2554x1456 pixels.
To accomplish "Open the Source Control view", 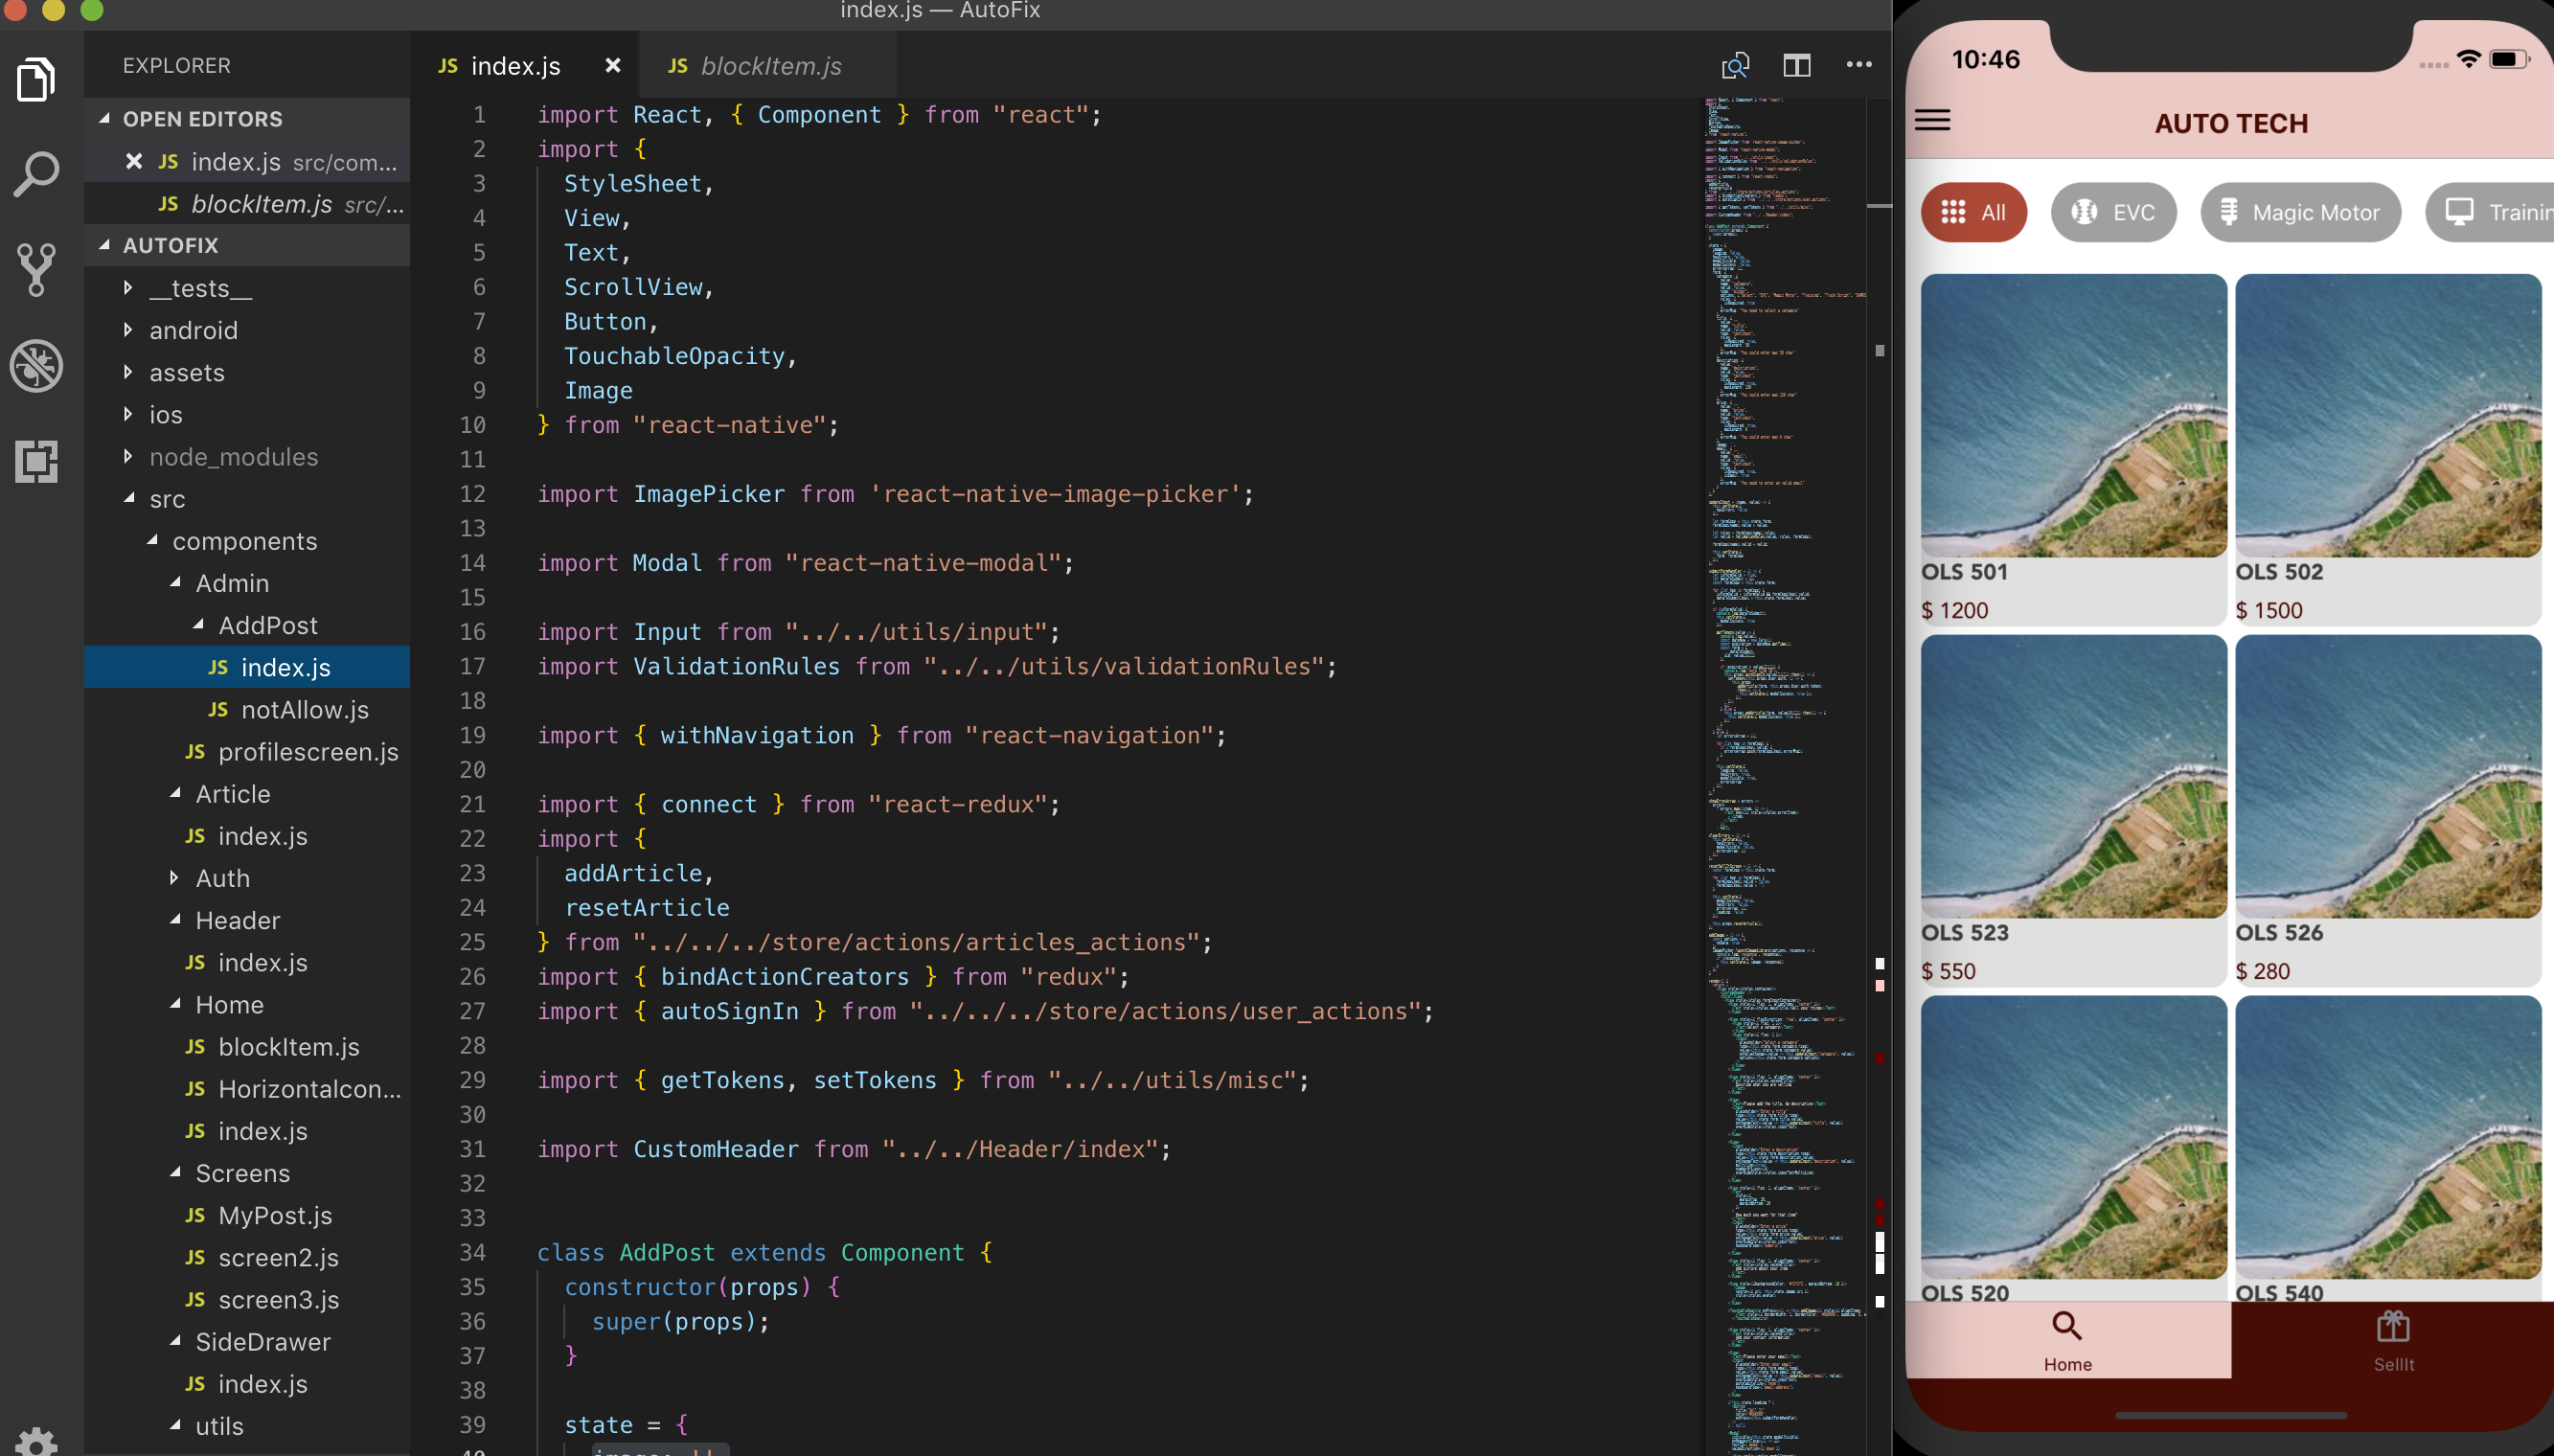I will pyautogui.click(x=37, y=270).
